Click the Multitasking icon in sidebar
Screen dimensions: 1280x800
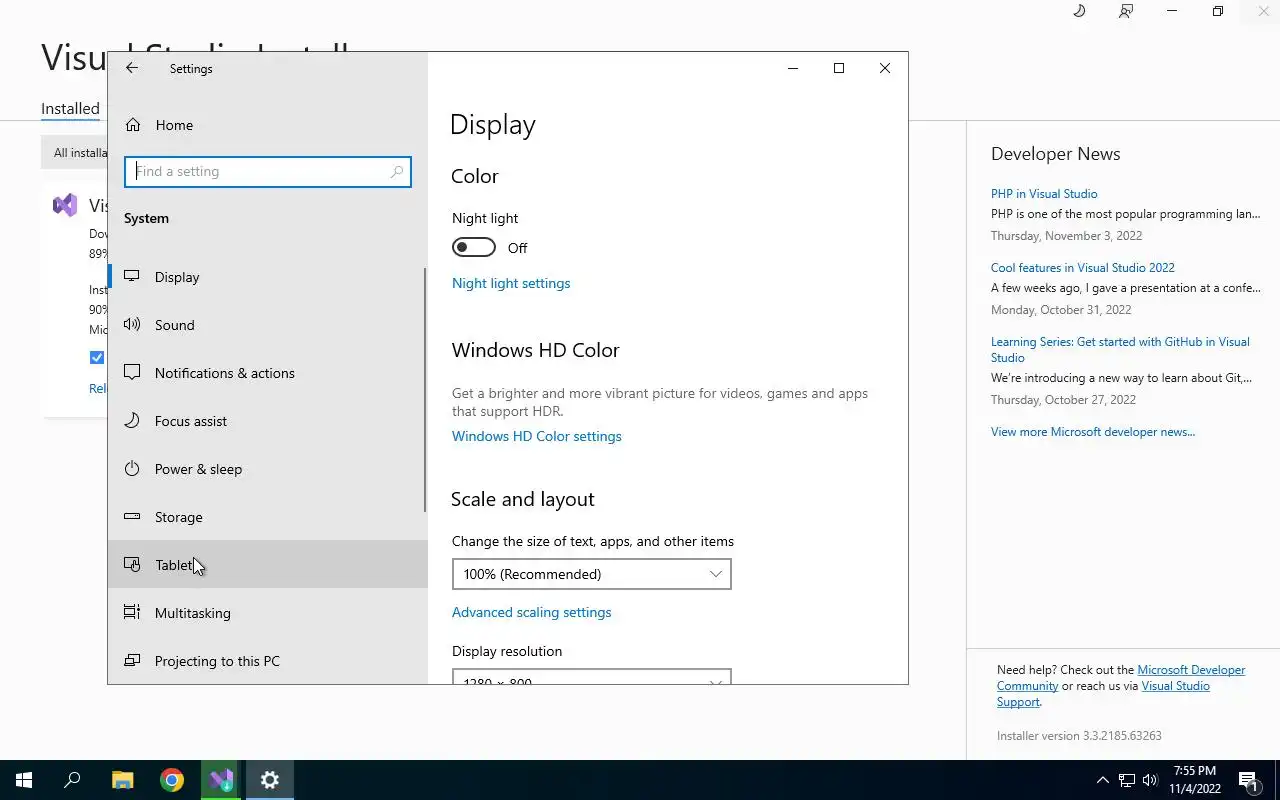coord(132,612)
